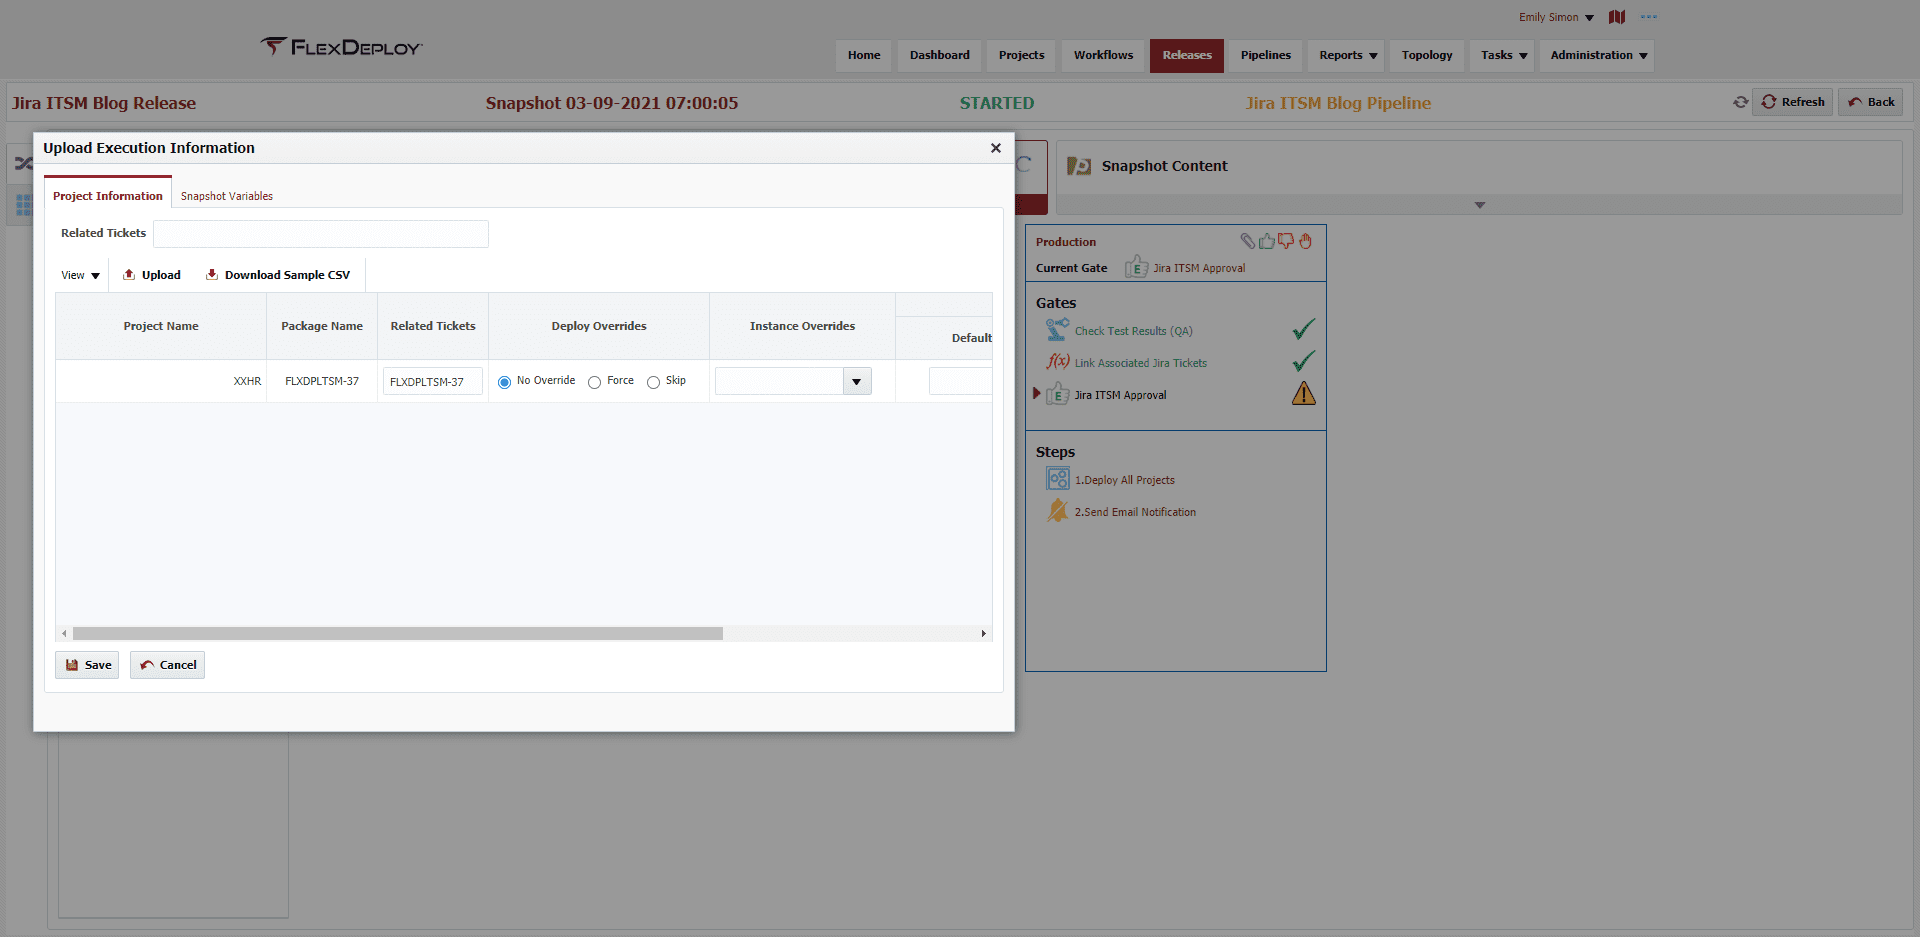Select the Project Information tab
The width and height of the screenshot is (1920, 937).
click(108, 196)
